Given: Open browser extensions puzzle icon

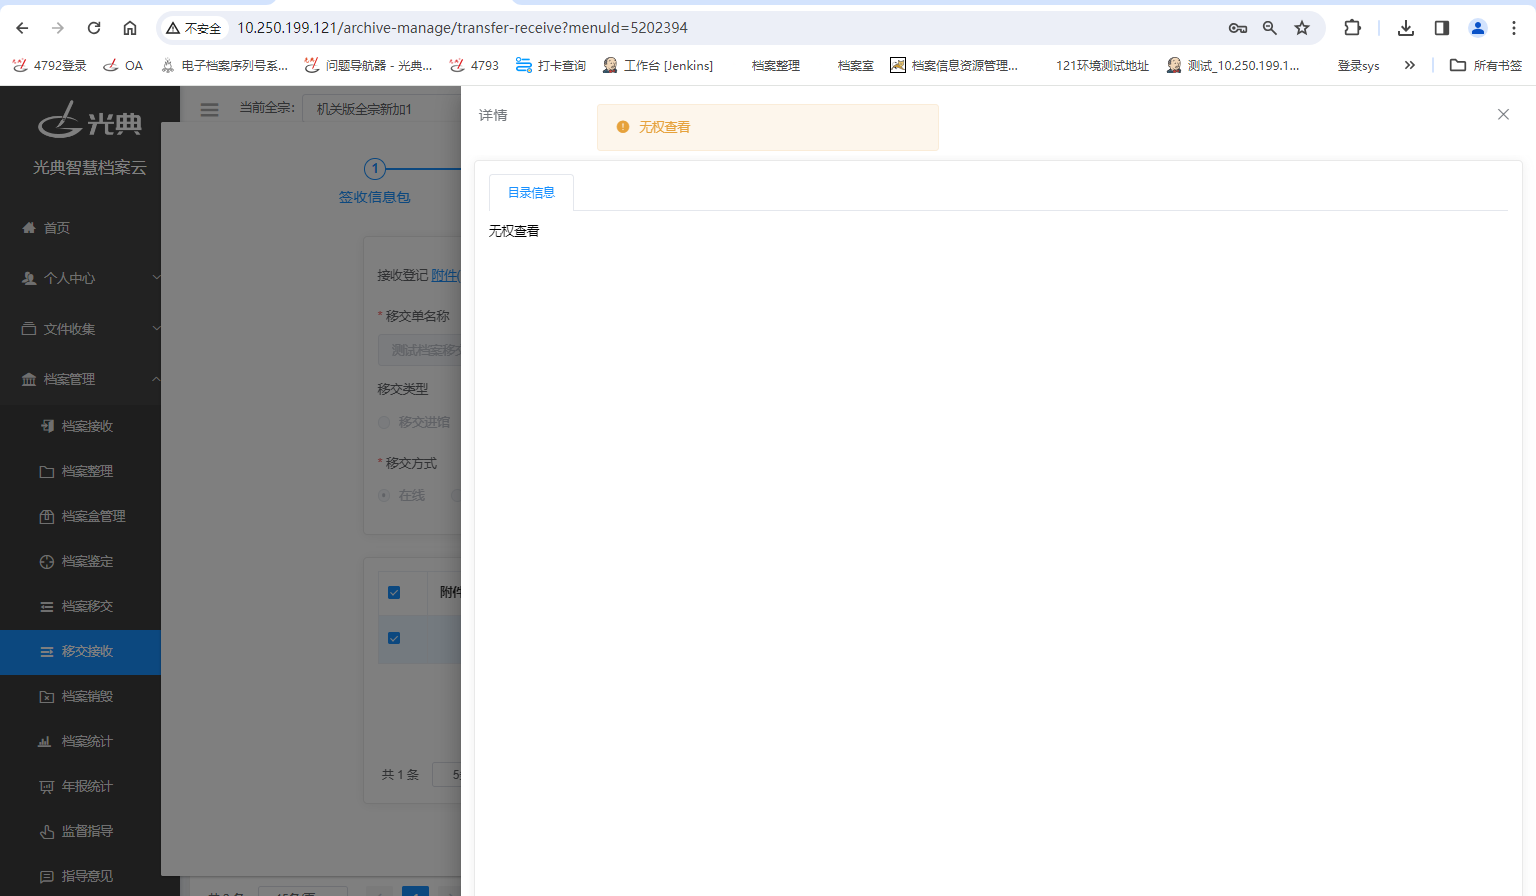Looking at the screenshot, I should tap(1352, 28).
